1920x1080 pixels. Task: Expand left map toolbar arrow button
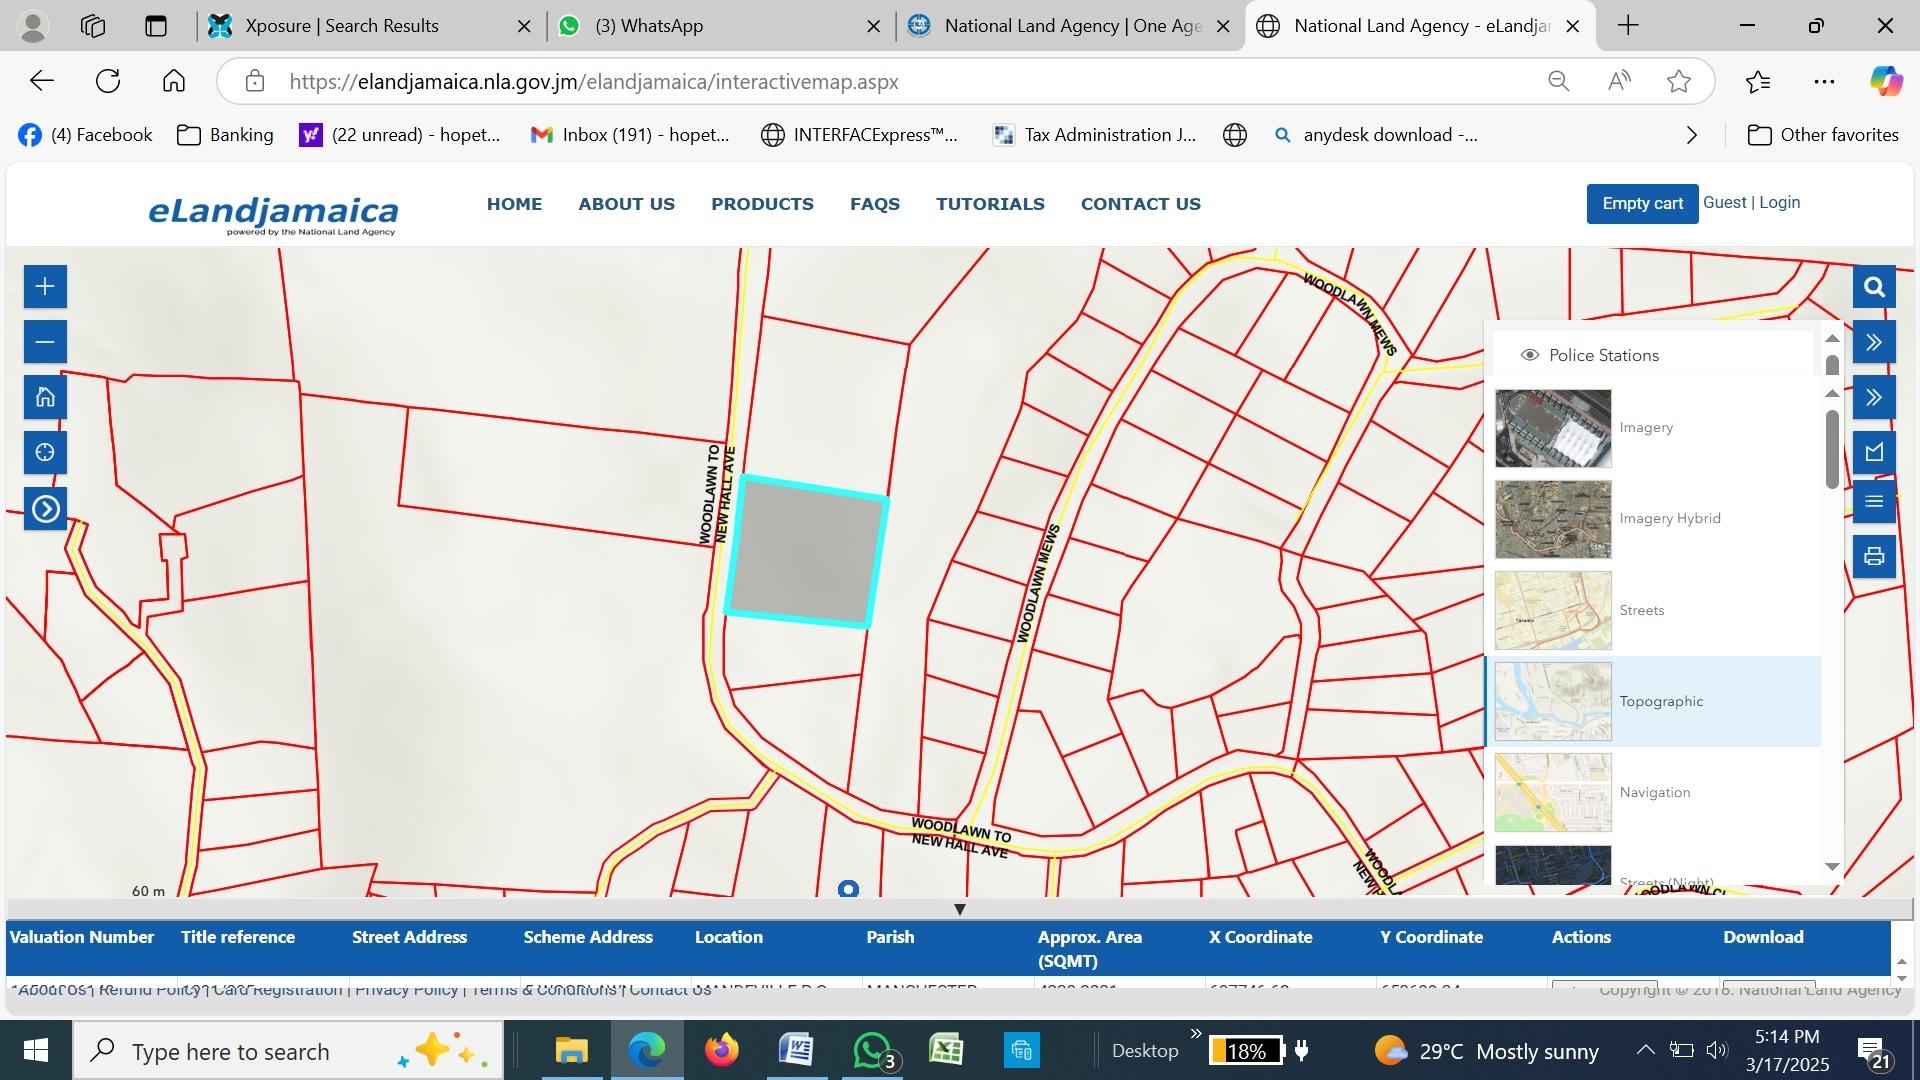pyautogui.click(x=45, y=509)
